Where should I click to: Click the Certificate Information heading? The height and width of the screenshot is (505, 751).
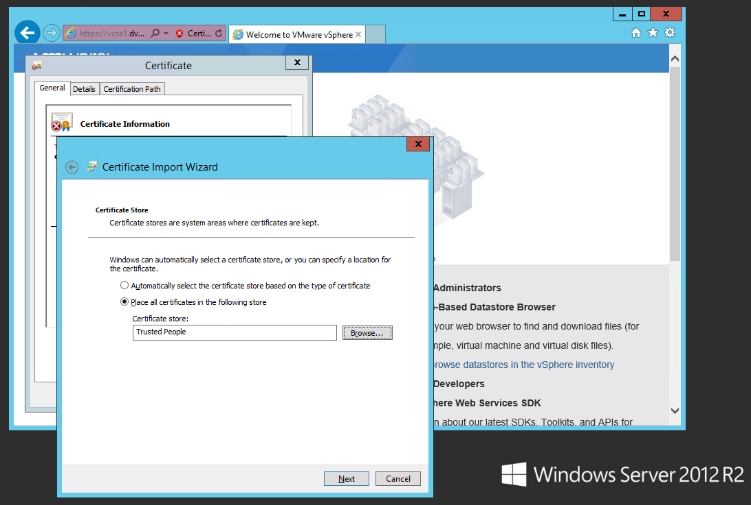point(125,124)
